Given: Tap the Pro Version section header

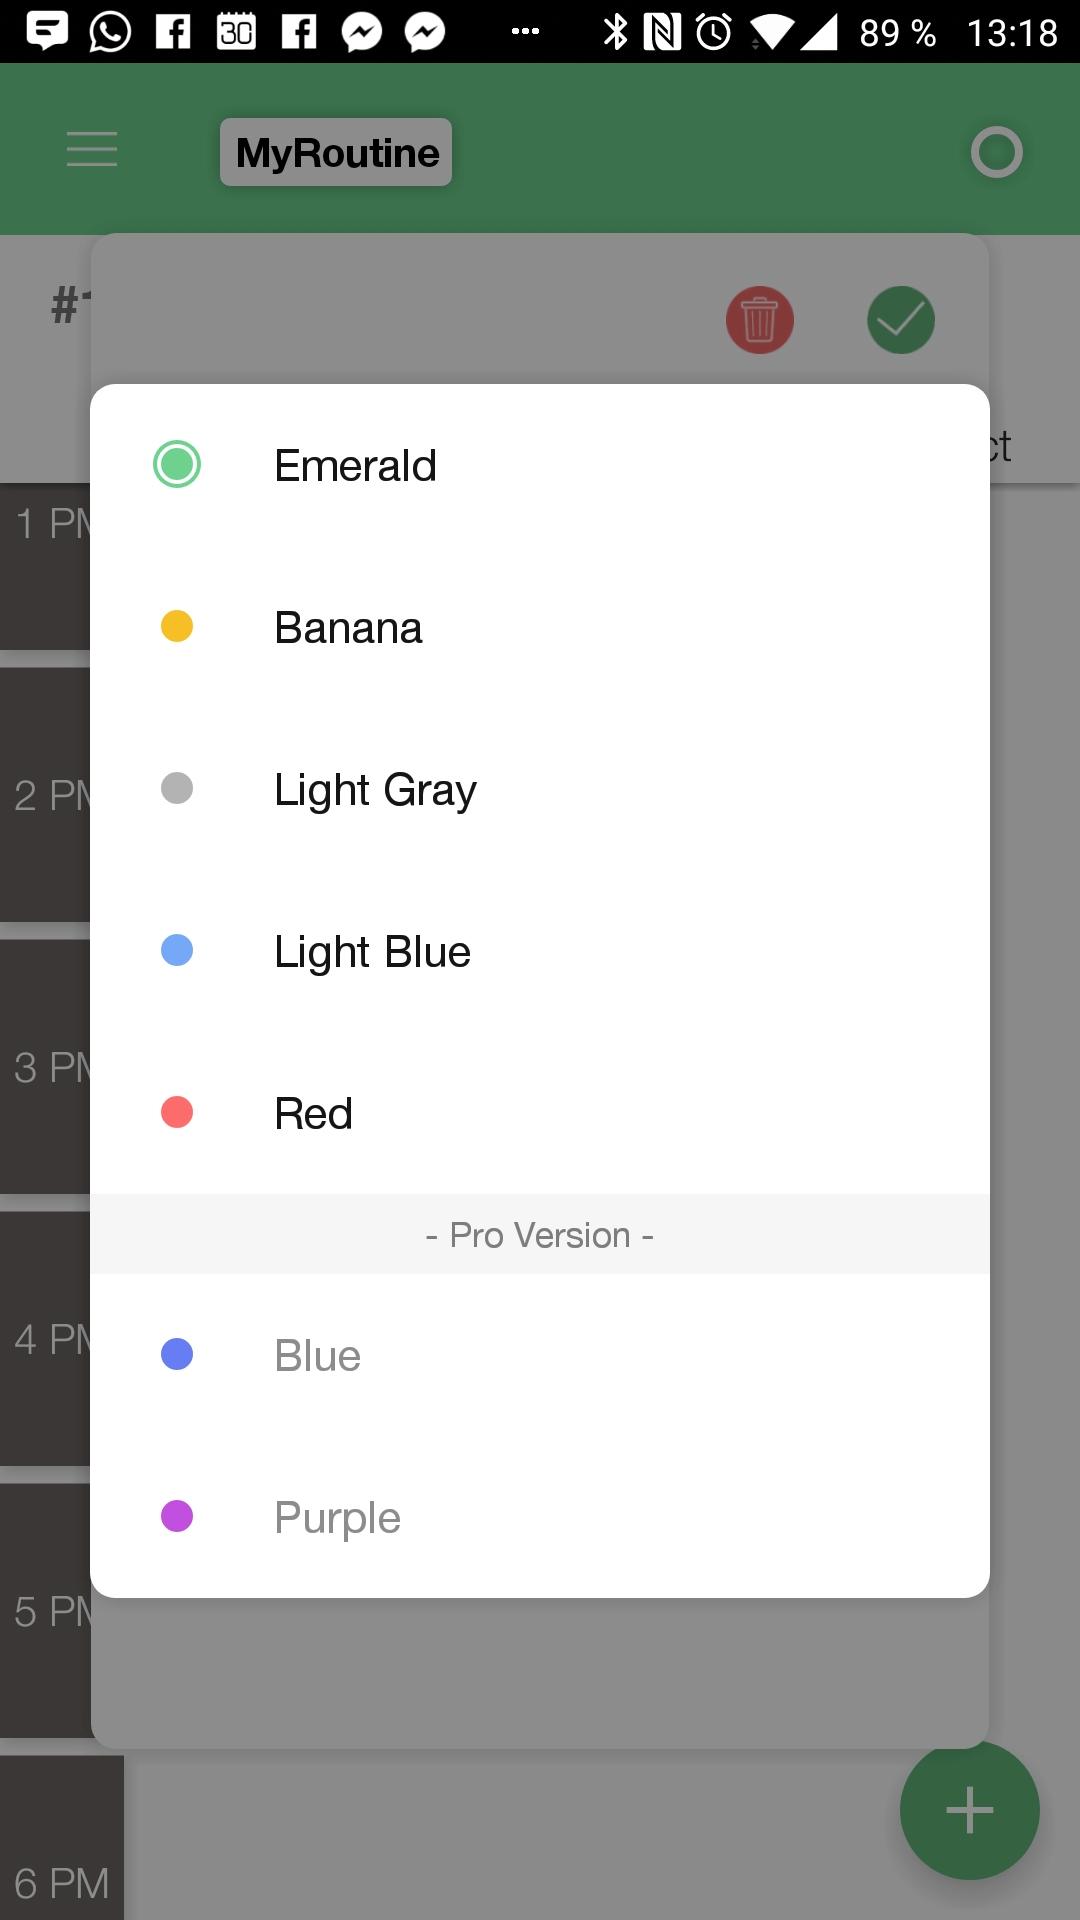Looking at the screenshot, I should click(540, 1234).
